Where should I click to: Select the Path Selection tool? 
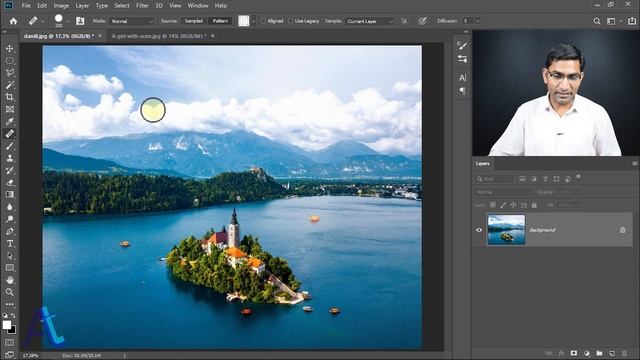point(9,256)
